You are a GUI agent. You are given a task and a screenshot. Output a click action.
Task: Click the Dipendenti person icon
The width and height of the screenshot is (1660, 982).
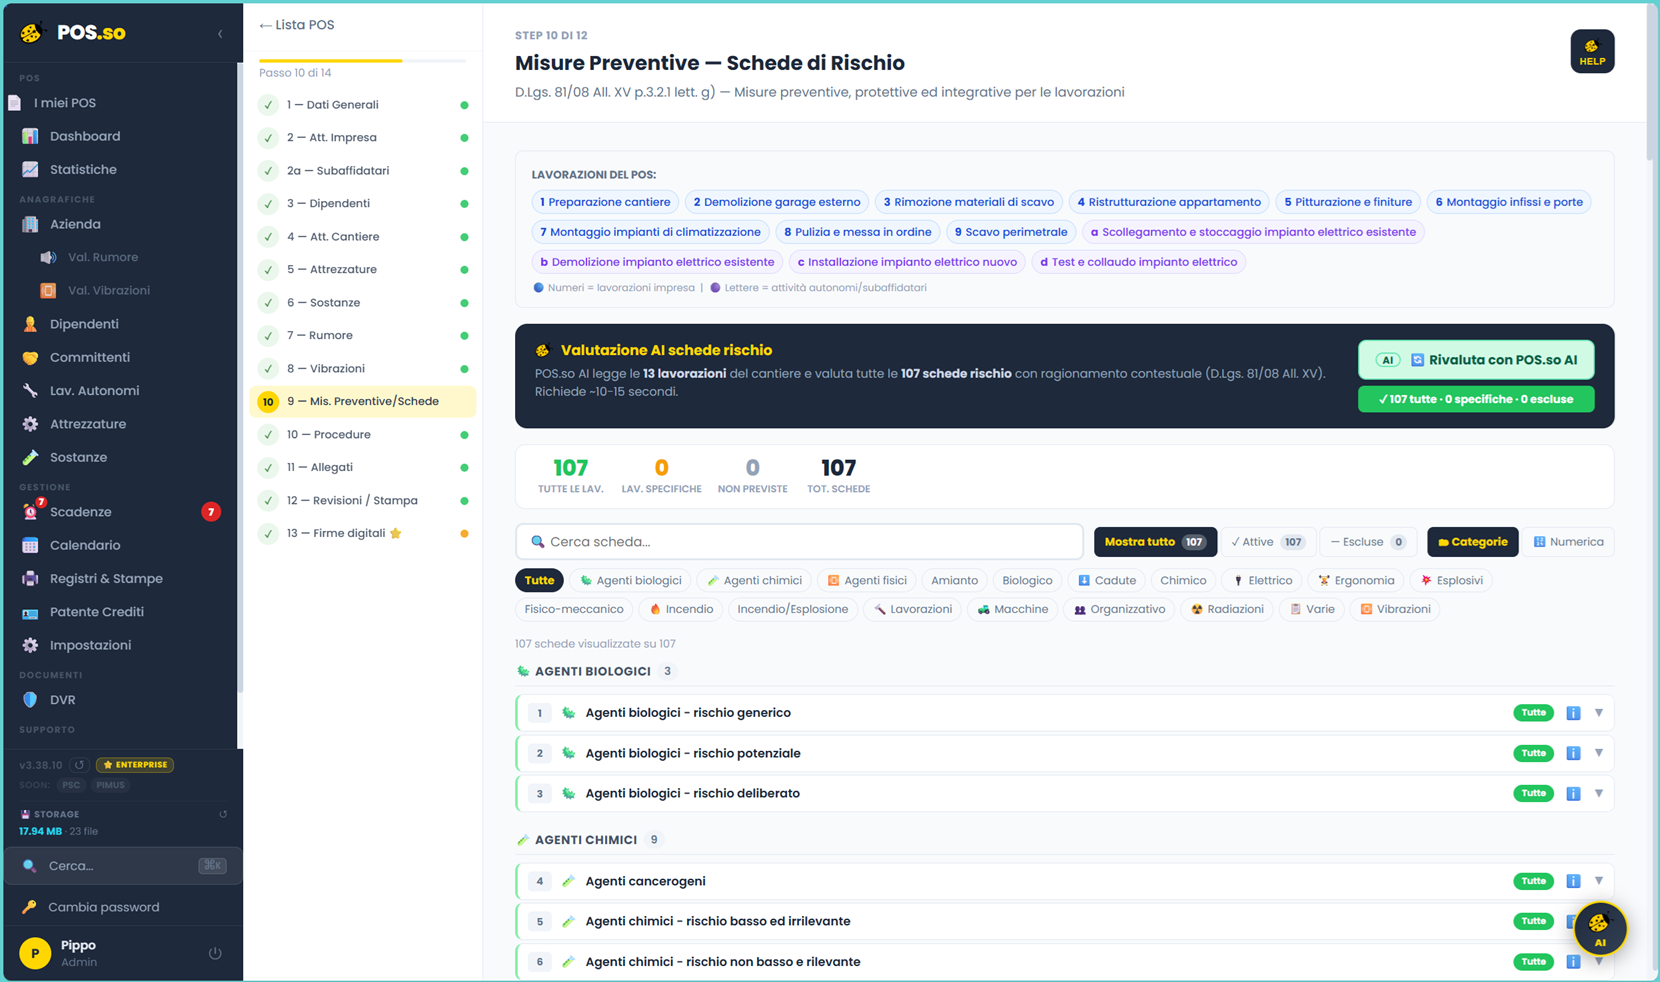30,324
